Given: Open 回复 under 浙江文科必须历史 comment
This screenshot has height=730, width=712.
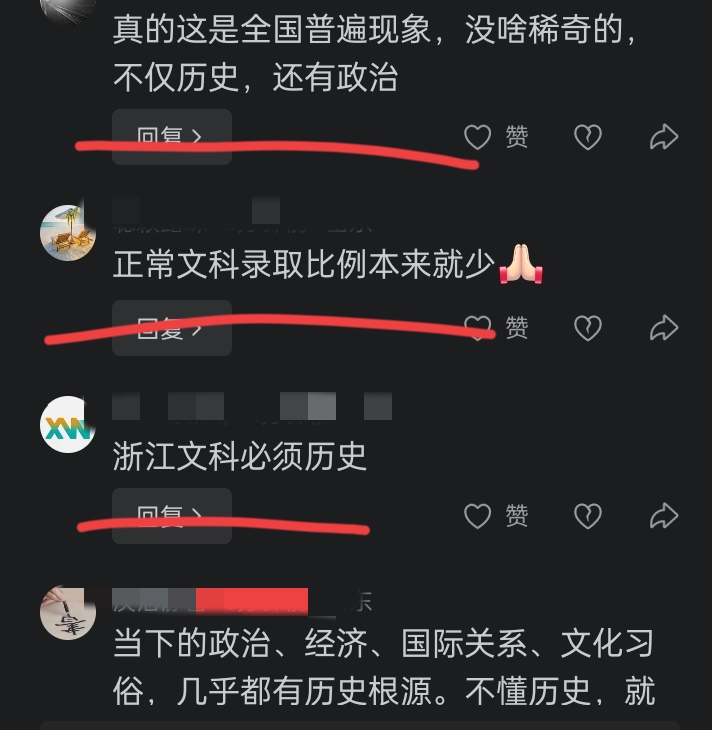Looking at the screenshot, I should click(x=172, y=516).
